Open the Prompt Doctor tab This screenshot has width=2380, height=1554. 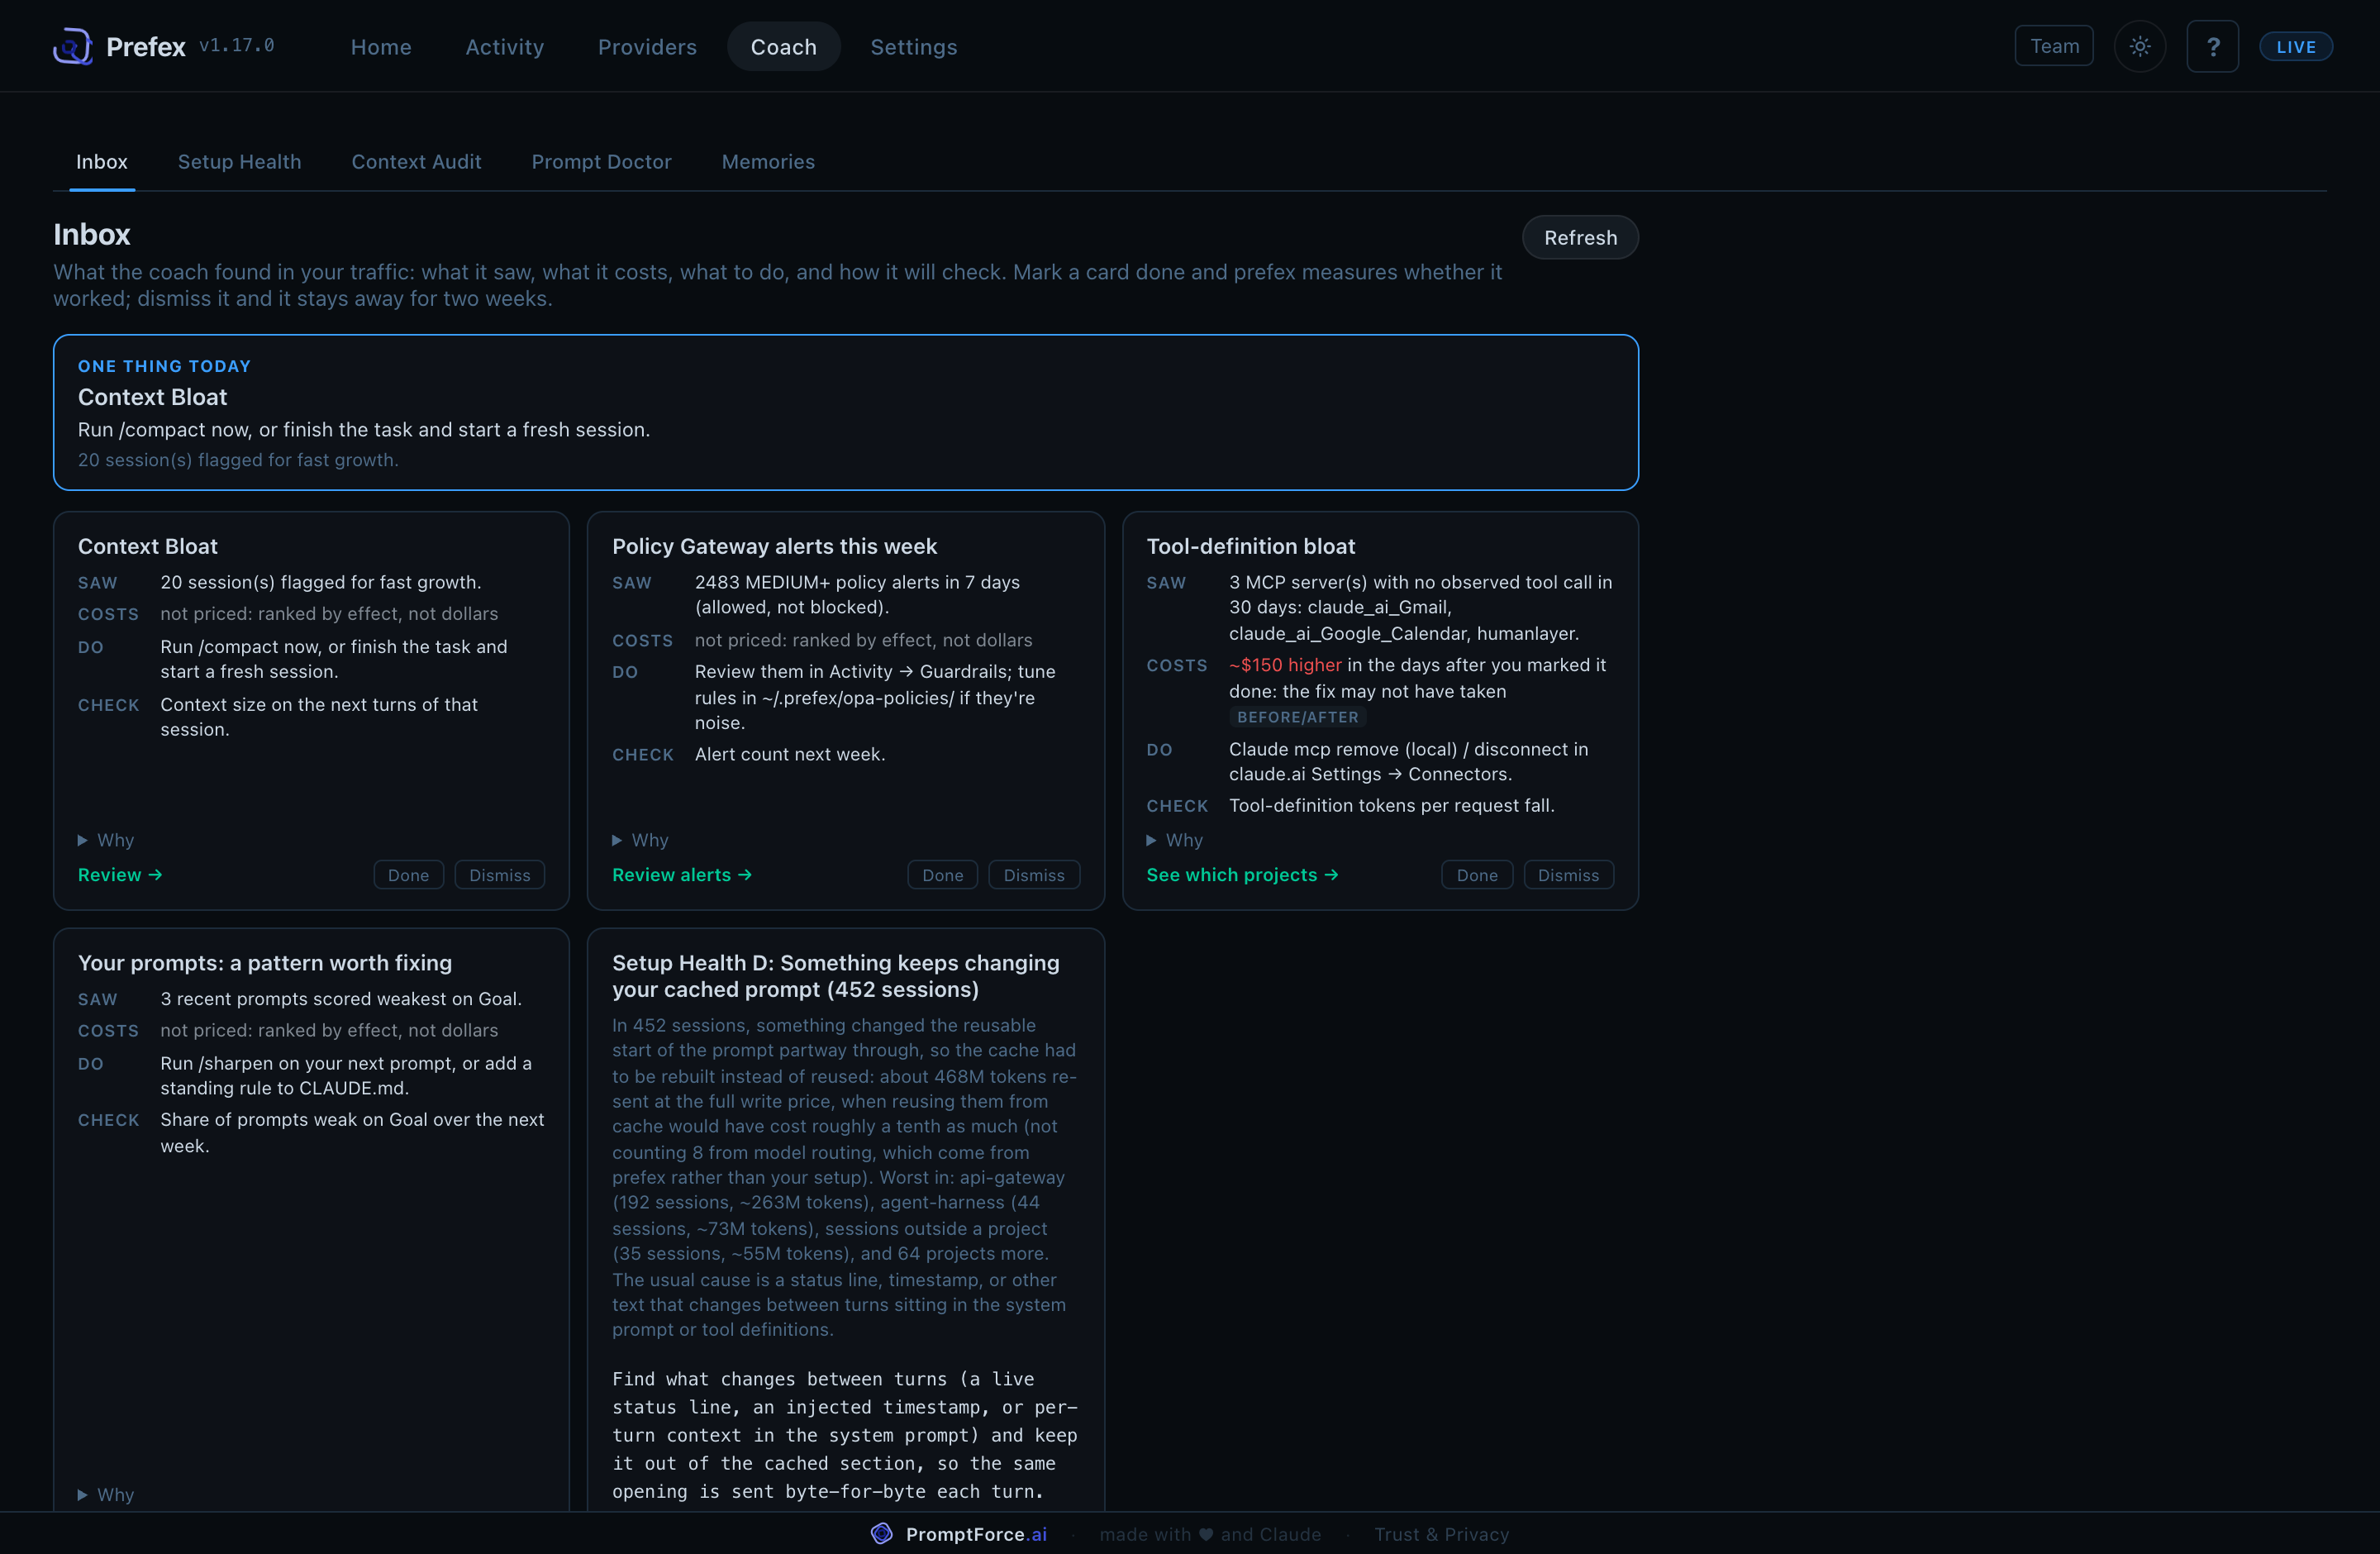[x=601, y=161]
